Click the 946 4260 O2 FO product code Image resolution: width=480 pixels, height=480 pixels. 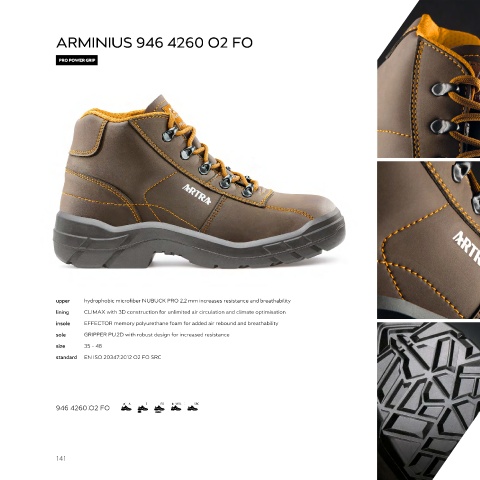tap(83, 408)
